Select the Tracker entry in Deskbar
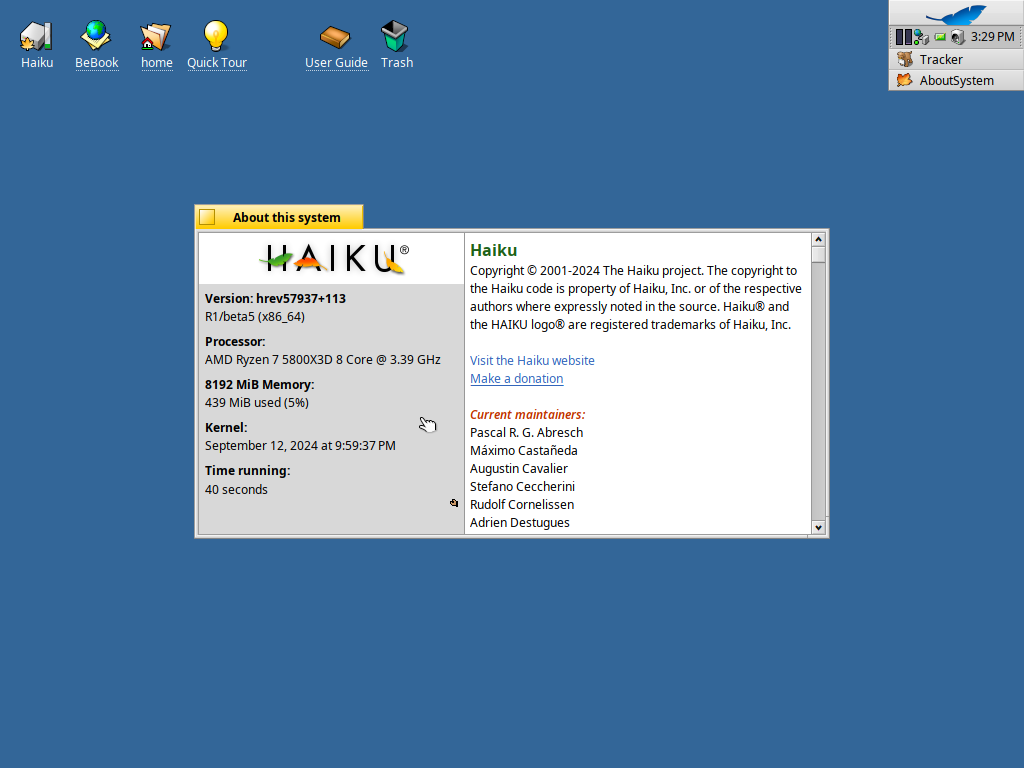1024x768 pixels. tap(956, 59)
